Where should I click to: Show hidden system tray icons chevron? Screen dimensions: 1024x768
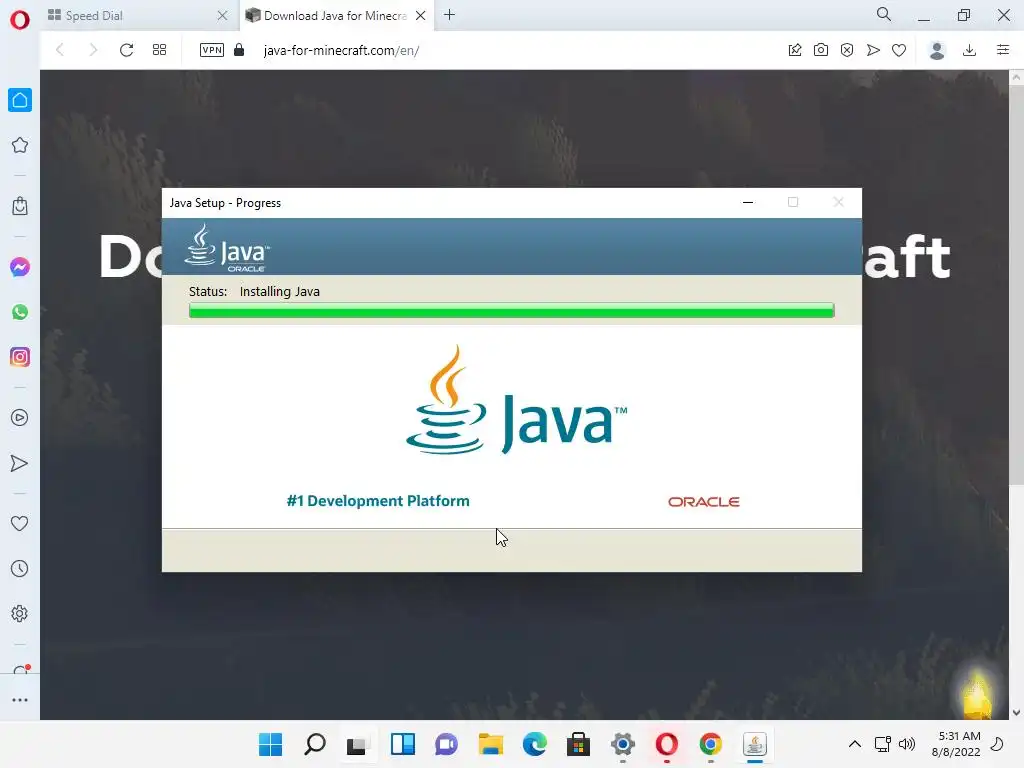854,744
